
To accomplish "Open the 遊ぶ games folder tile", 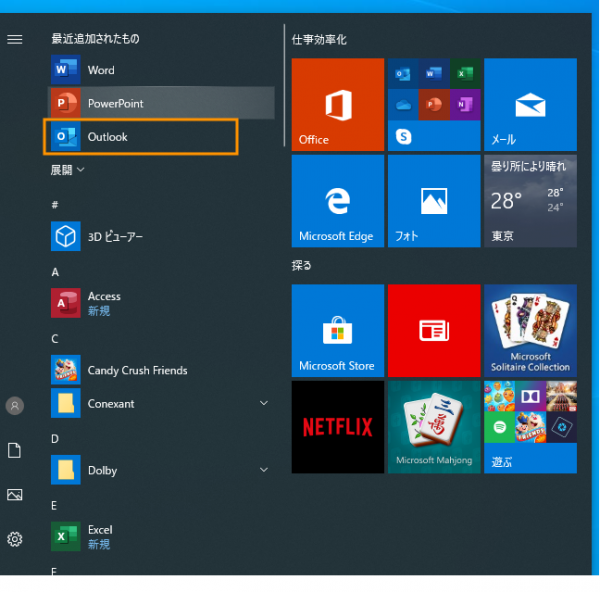I will (x=530, y=427).
